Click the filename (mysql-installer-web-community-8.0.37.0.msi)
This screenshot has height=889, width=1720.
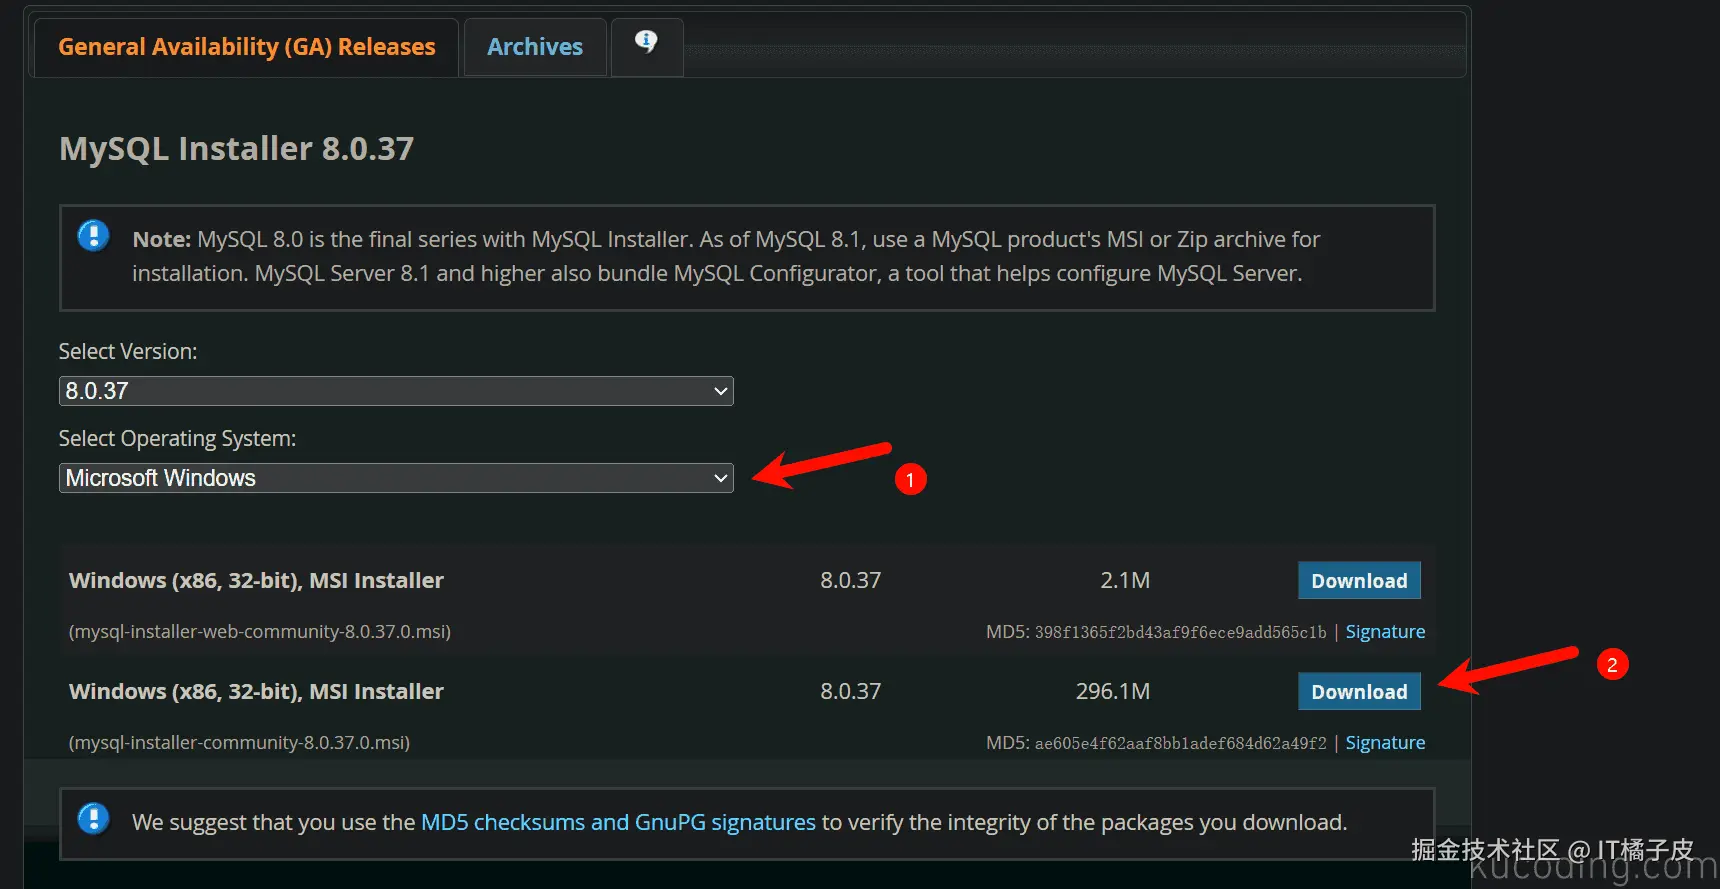260,632
